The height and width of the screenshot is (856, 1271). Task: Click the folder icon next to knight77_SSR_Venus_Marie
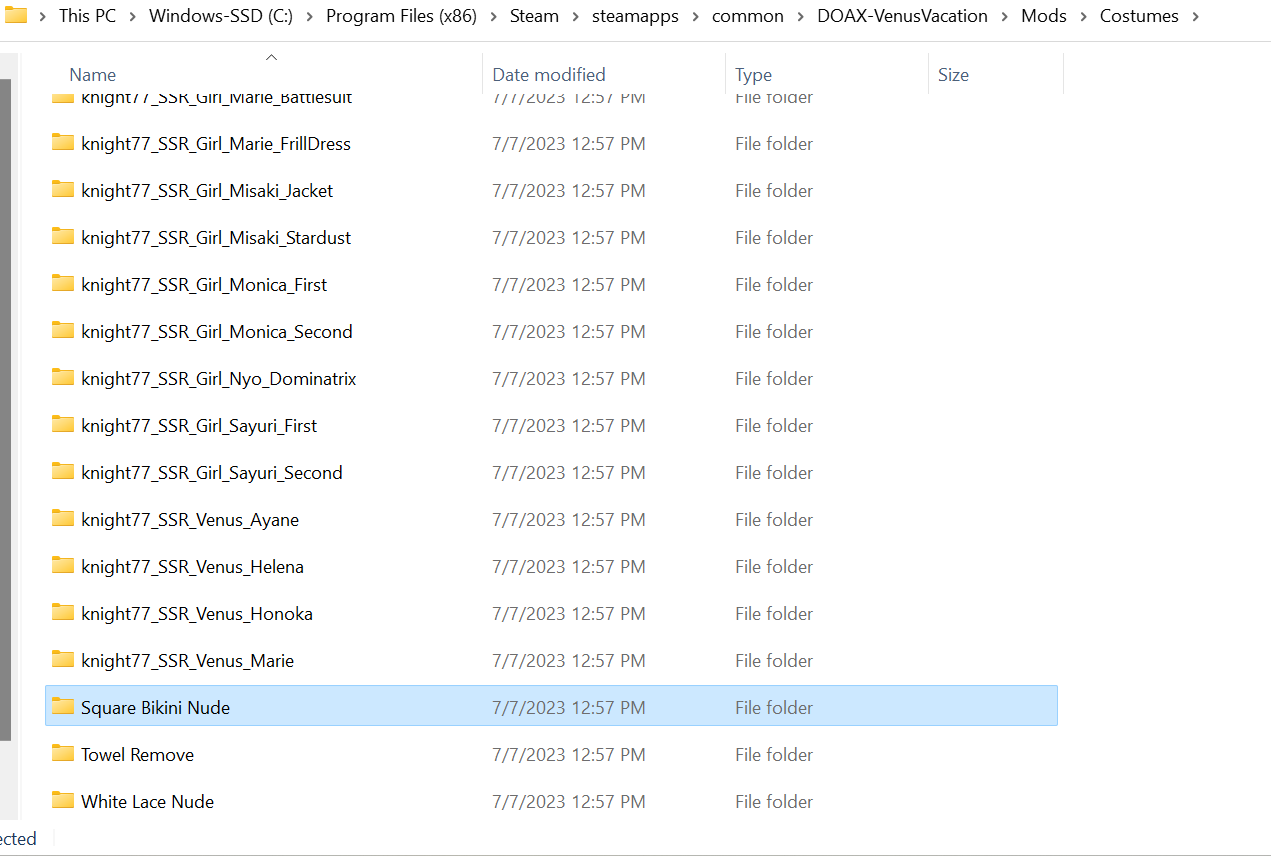[x=63, y=660]
